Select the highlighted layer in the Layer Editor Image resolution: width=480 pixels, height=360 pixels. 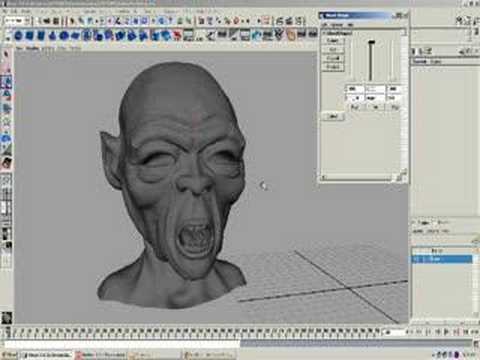point(442,259)
